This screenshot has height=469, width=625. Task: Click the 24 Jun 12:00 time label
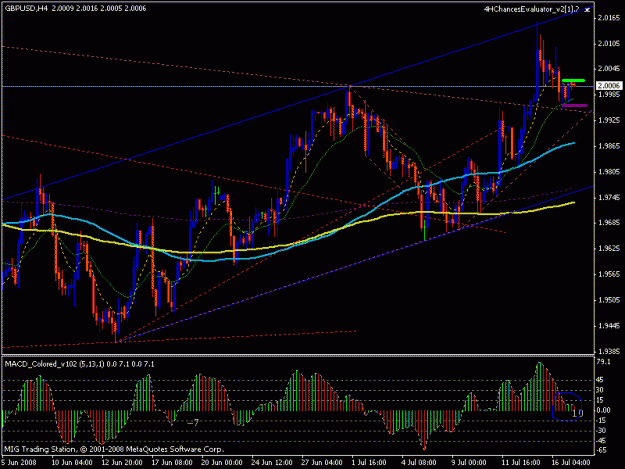click(x=272, y=463)
